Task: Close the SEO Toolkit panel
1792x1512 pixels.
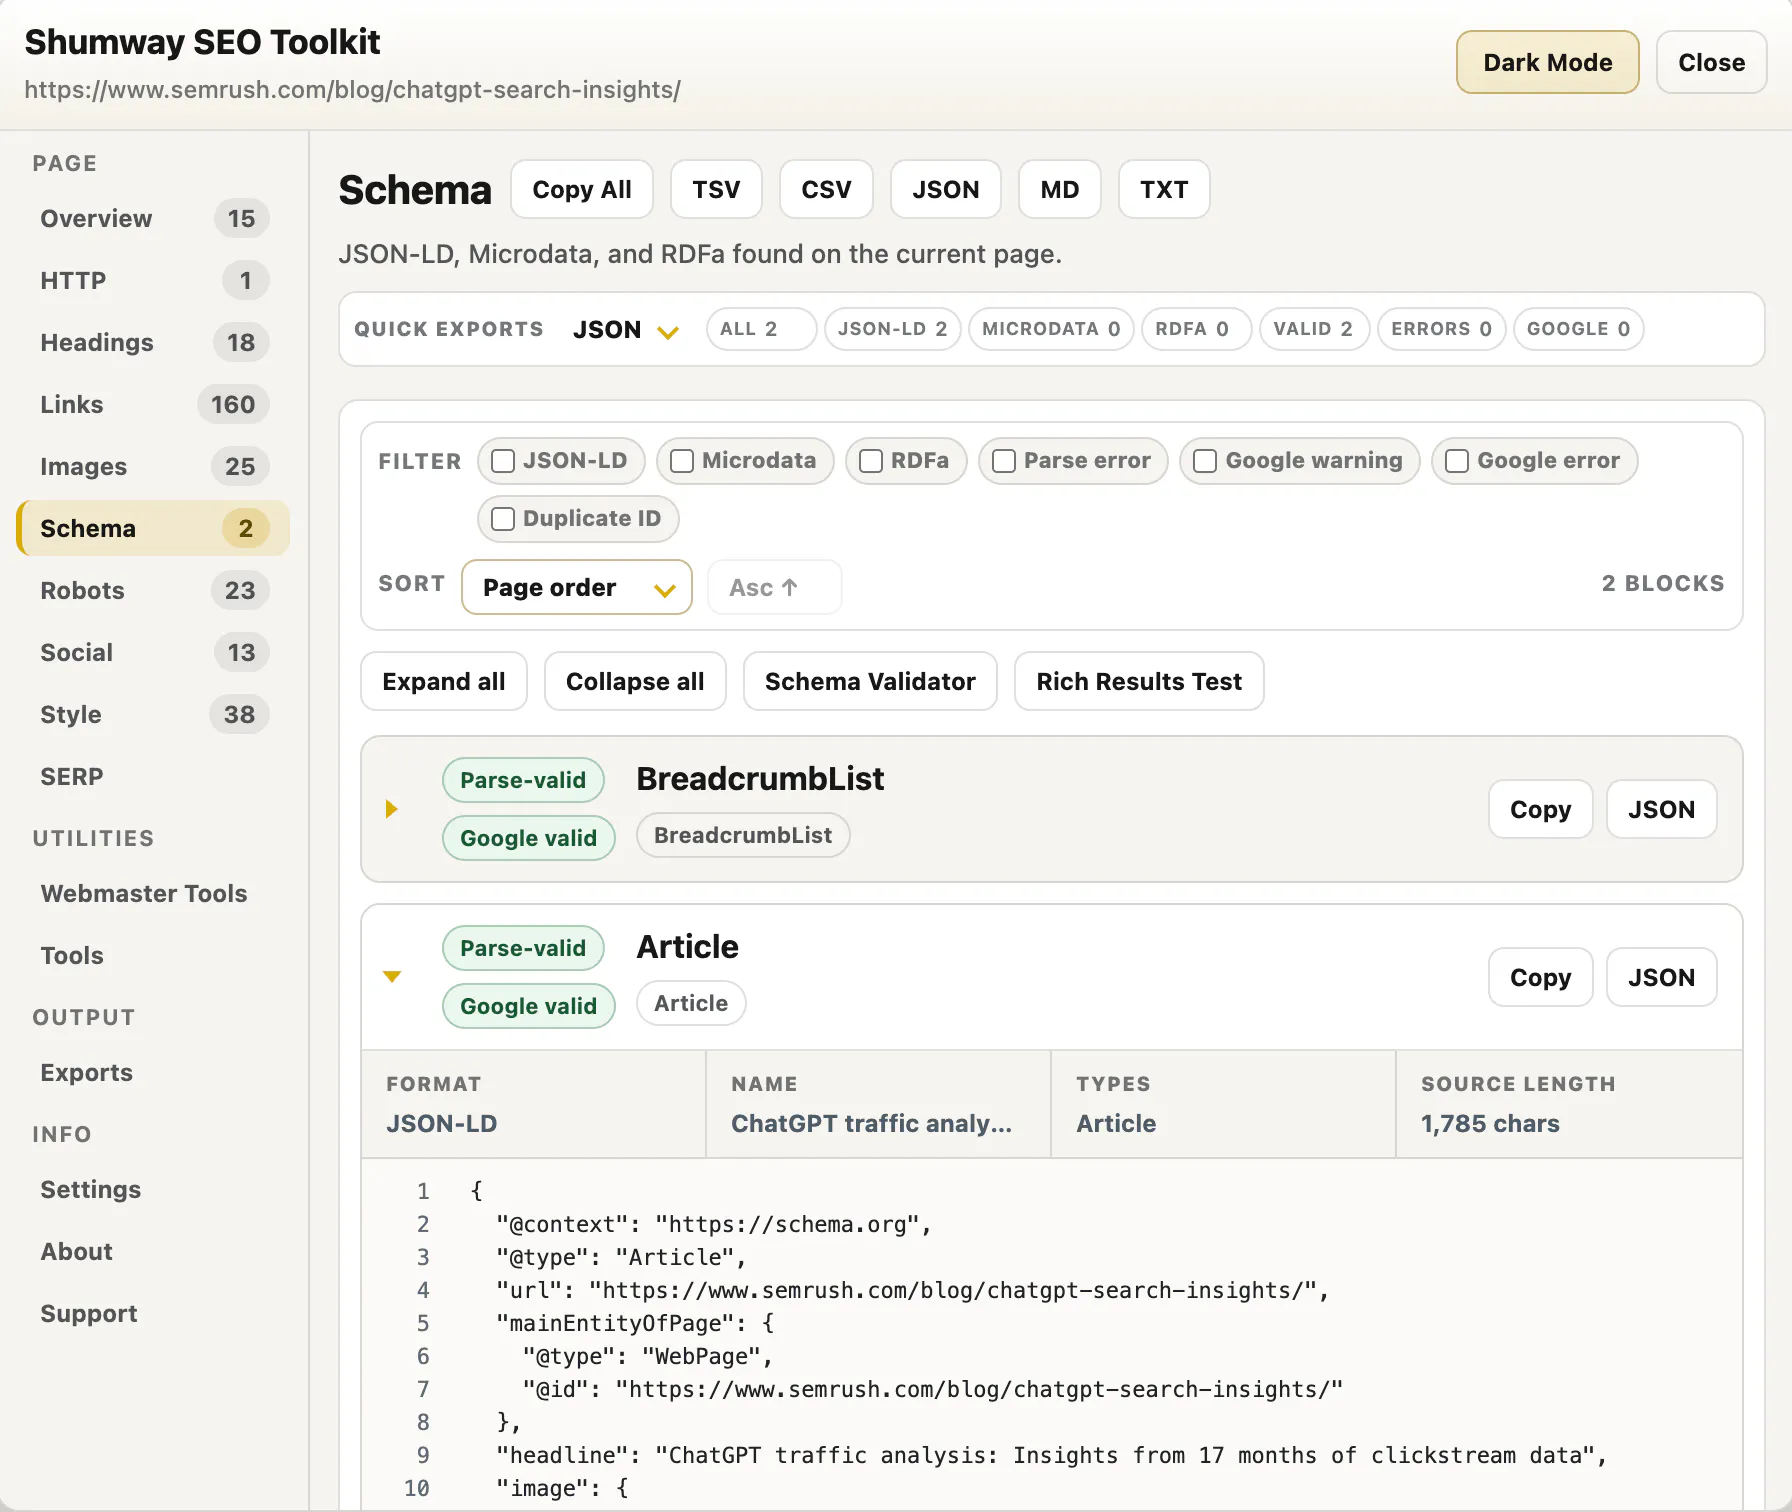Action: point(1711,62)
